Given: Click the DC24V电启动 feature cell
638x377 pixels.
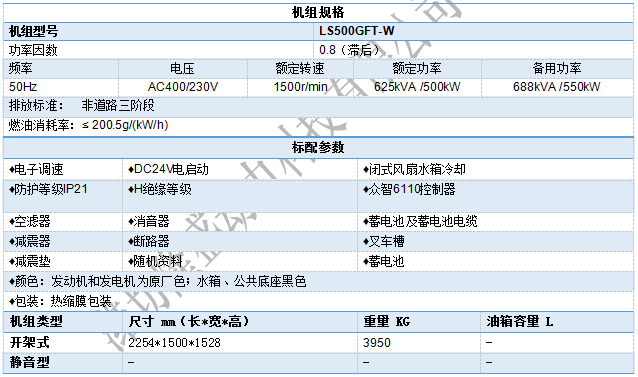Looking at the screenshot, I should pyautogui.click(x=240, y=169).
